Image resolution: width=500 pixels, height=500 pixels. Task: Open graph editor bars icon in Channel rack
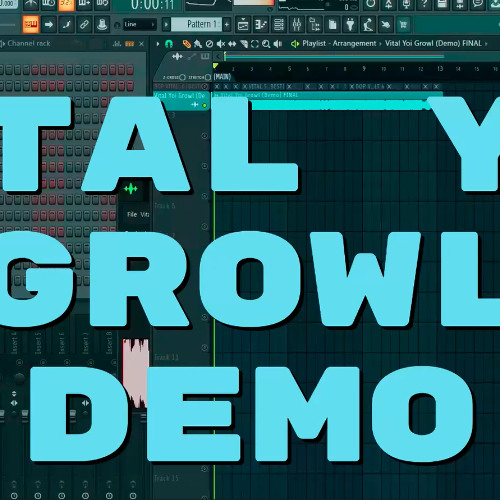[117, 44]
